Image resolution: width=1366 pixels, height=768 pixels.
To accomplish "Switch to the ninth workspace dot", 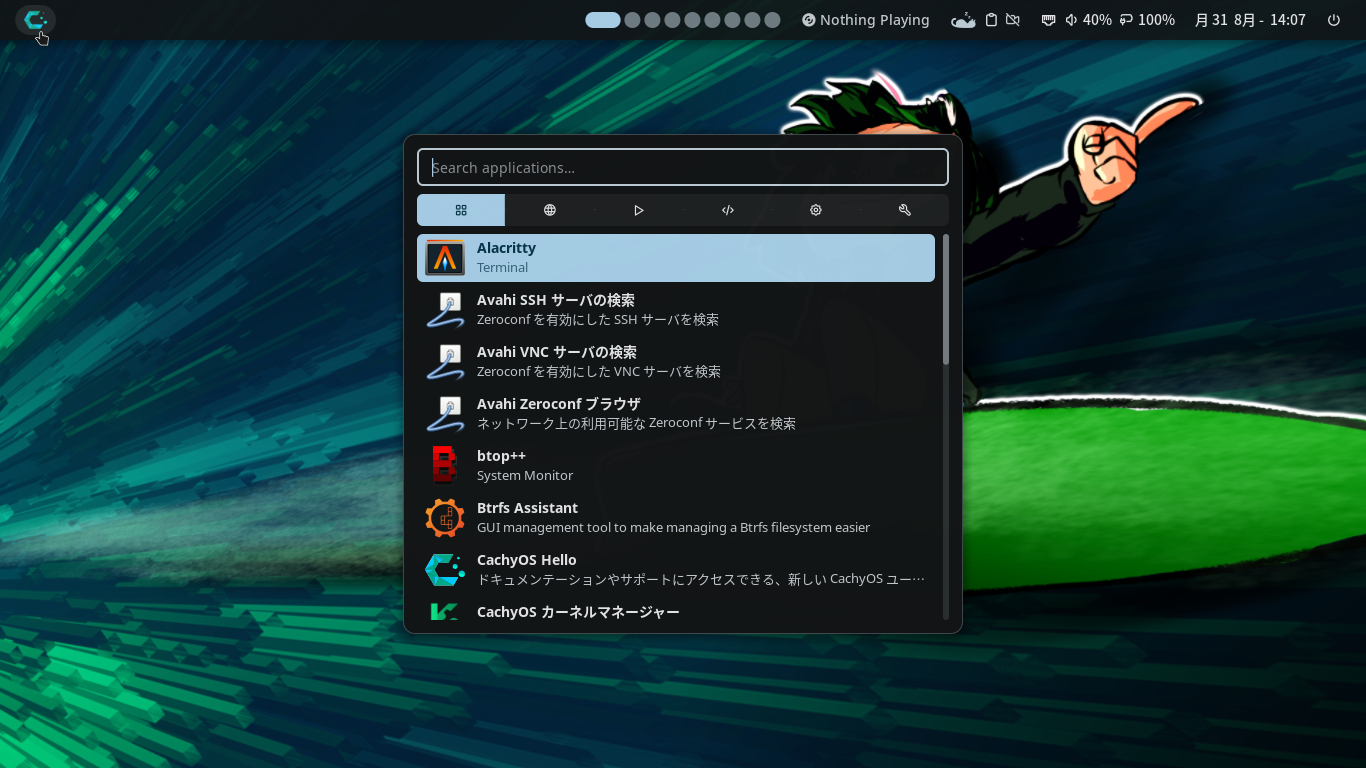I will pos(772,20).
